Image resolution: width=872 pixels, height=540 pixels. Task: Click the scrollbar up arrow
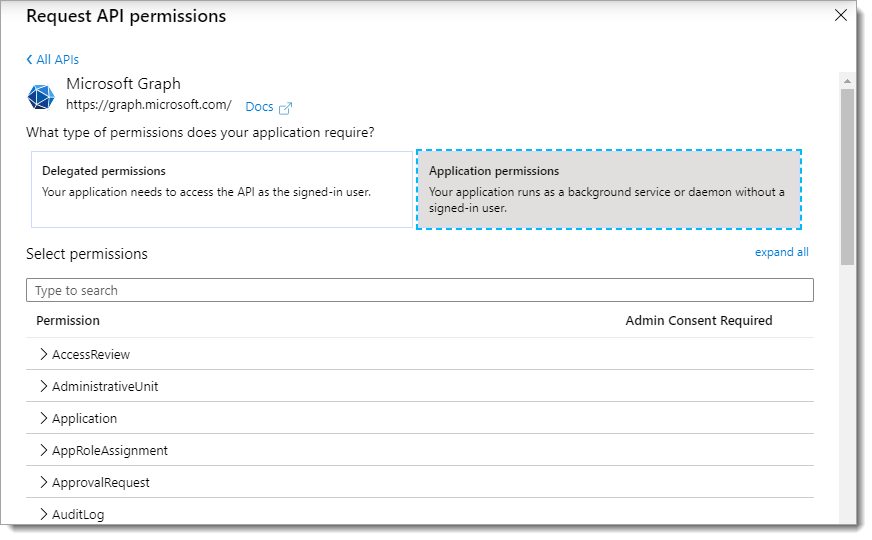point(847,80)
